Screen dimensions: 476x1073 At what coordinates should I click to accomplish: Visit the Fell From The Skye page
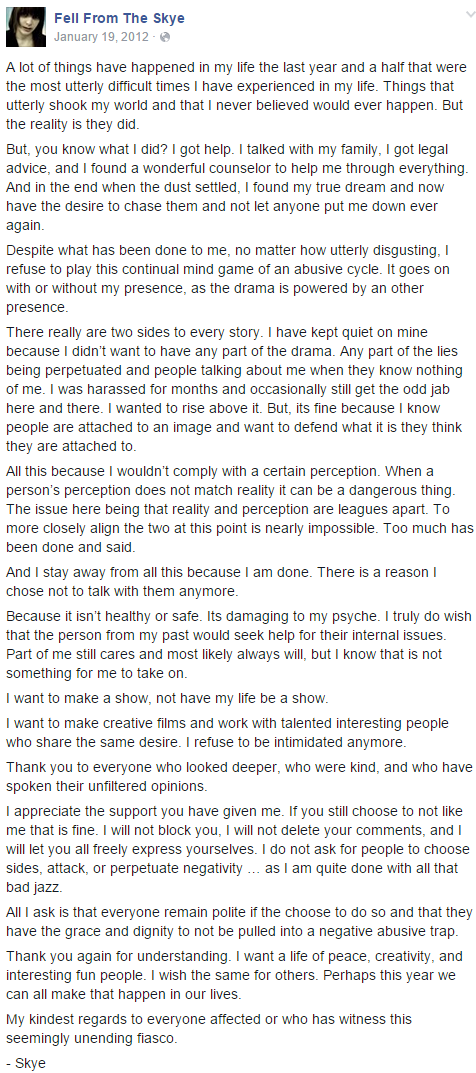click(119, 18)
